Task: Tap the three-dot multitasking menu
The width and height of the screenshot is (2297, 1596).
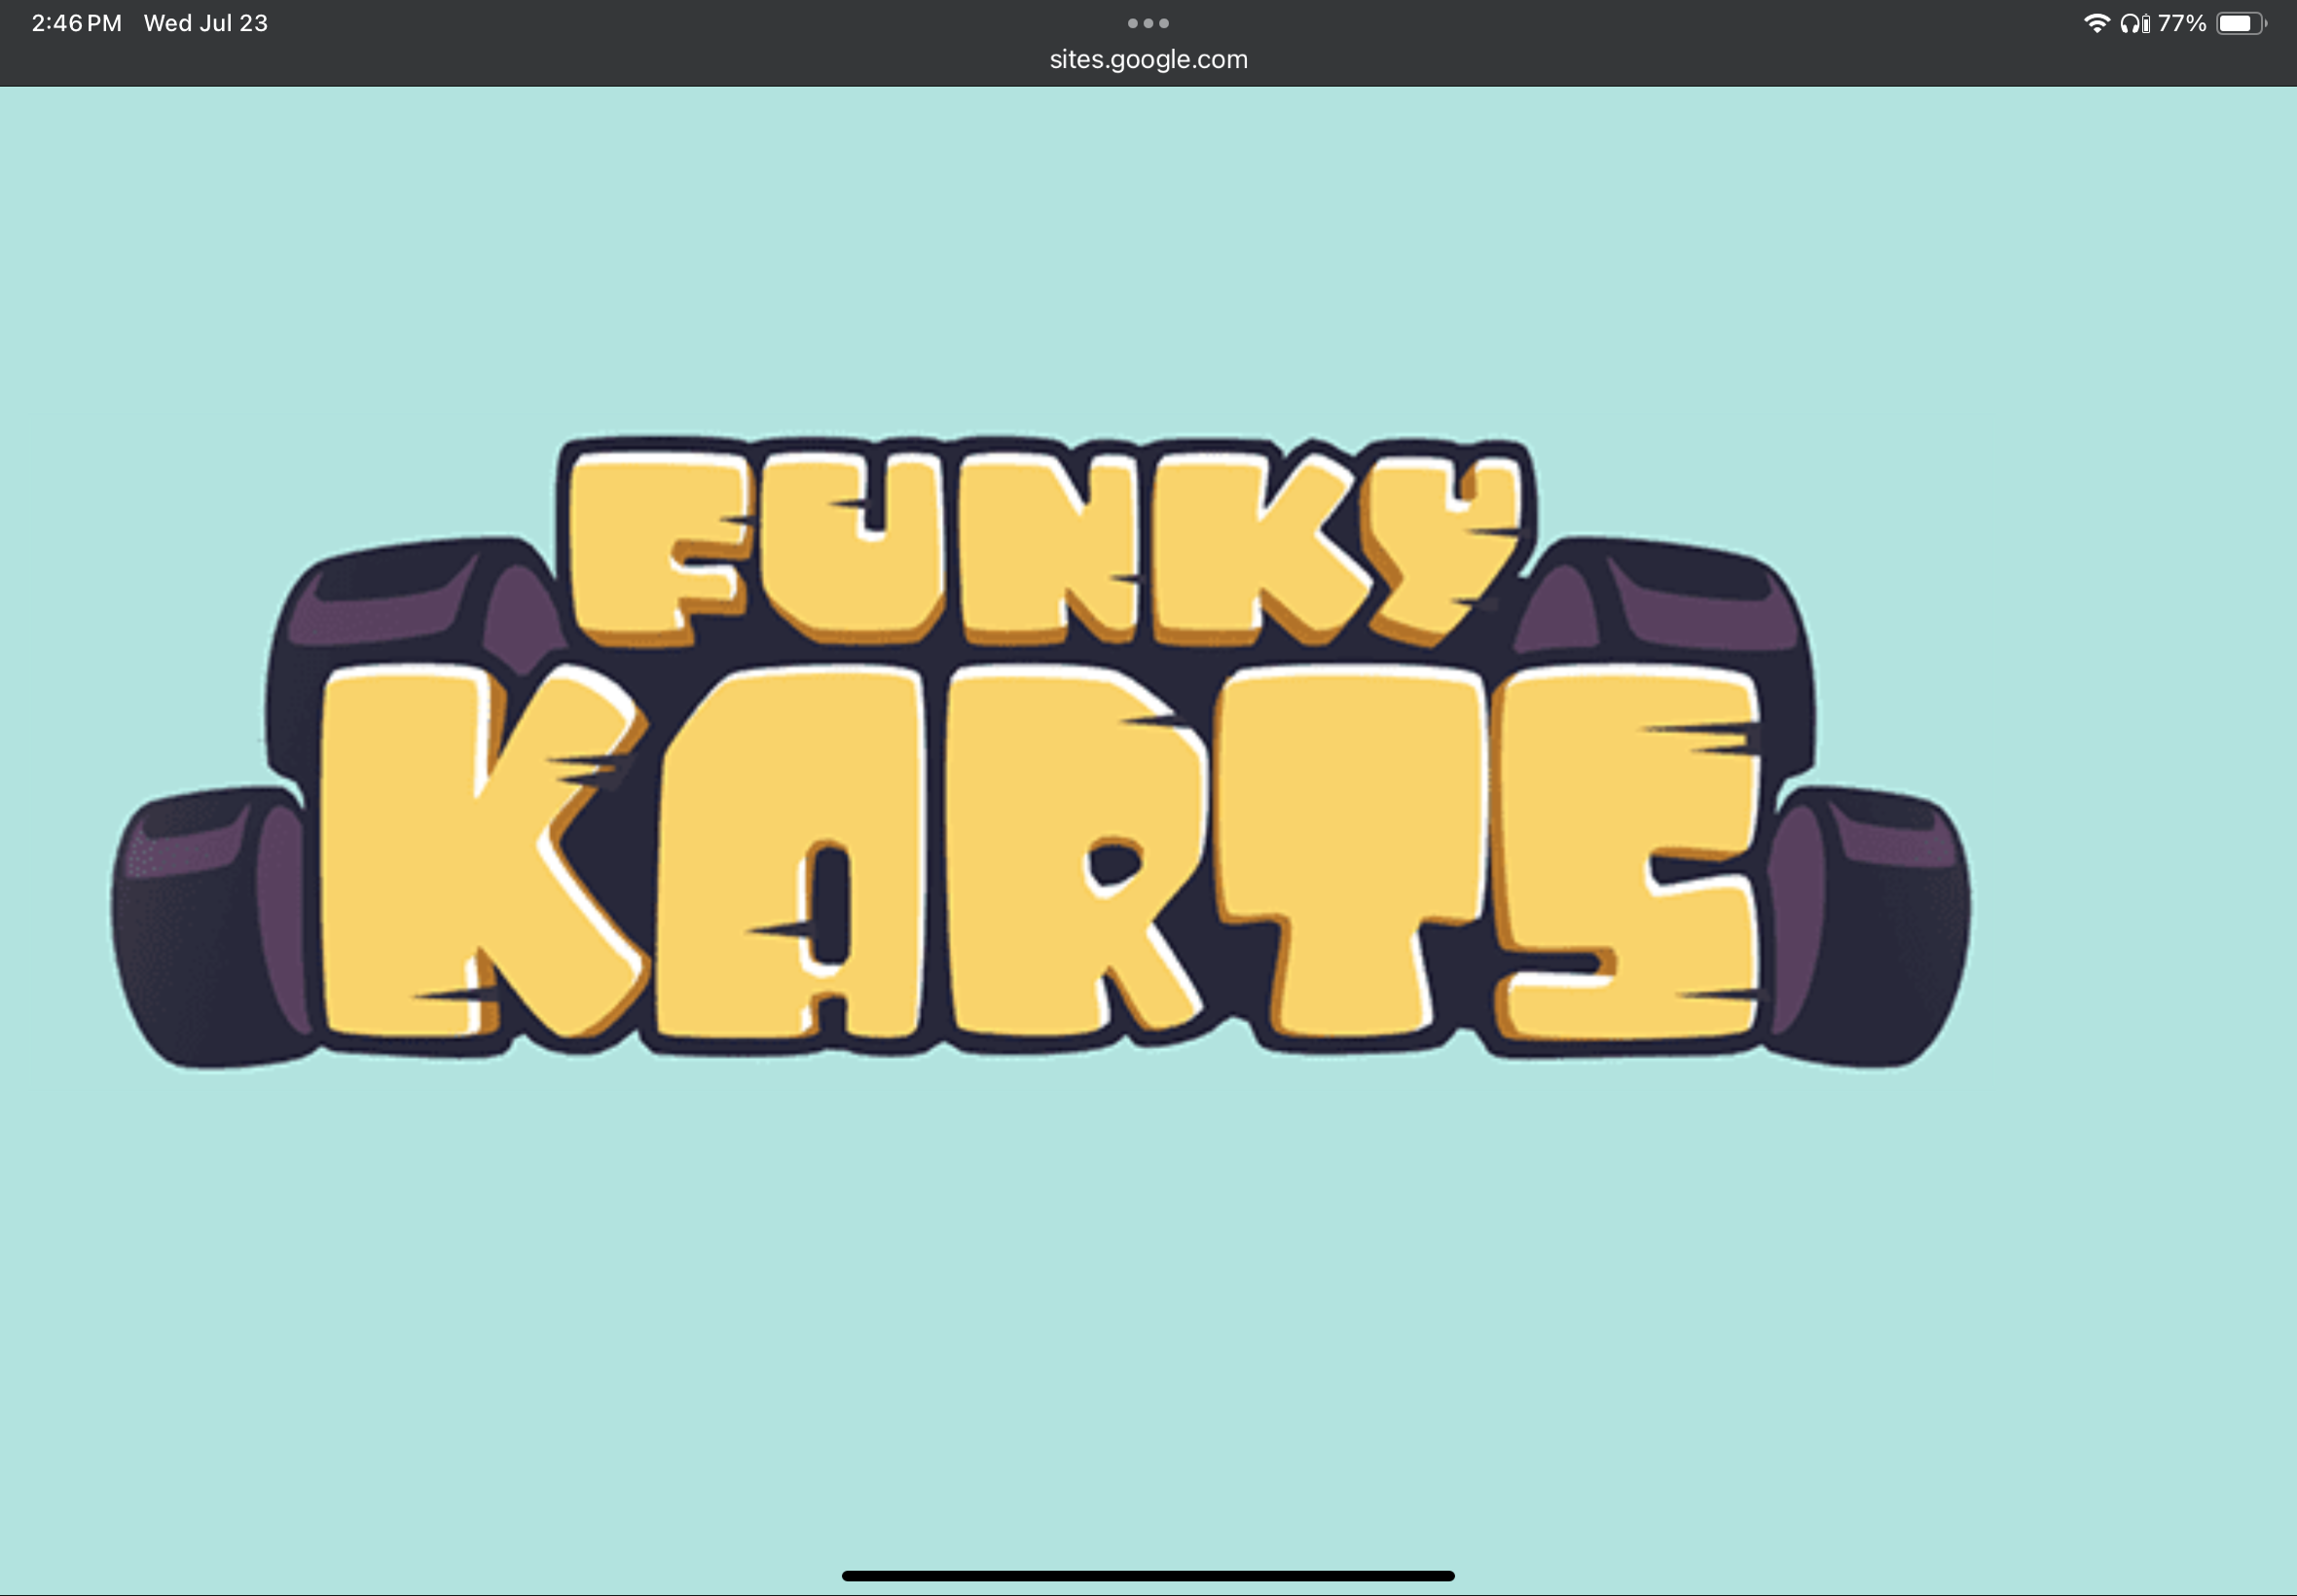Action: (1148, 23)
